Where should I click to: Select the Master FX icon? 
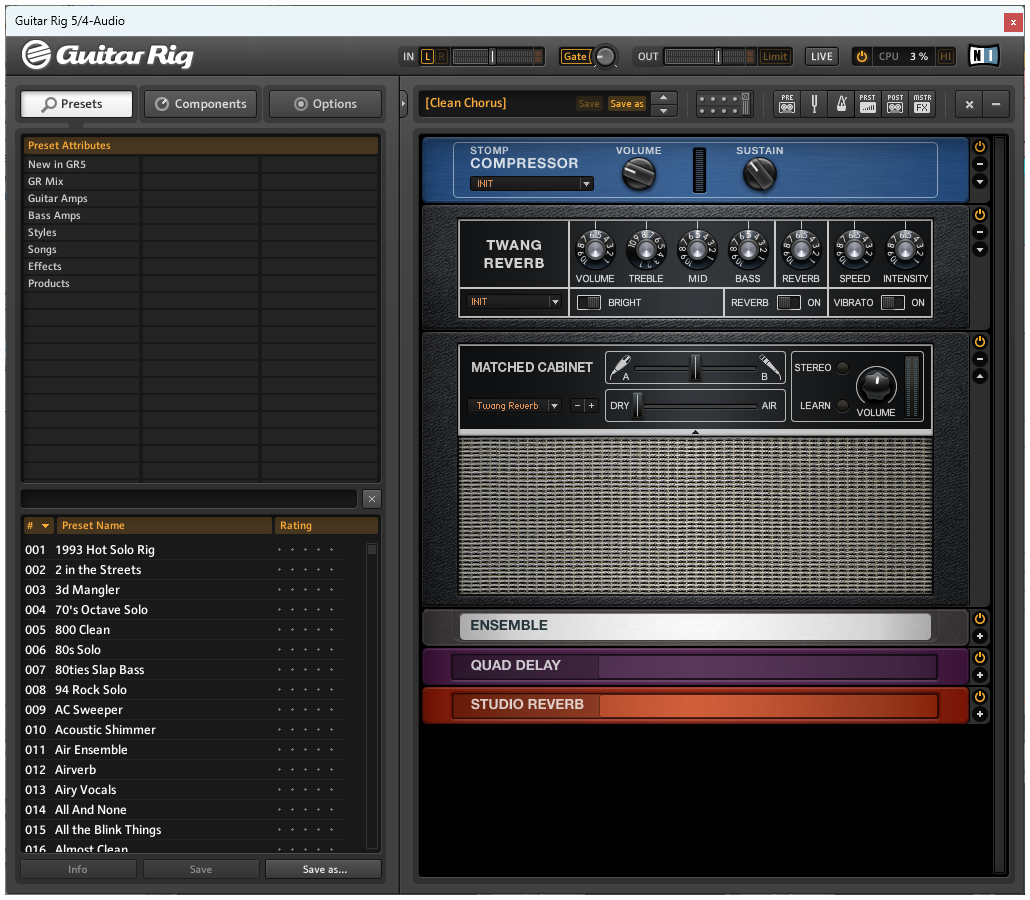tap(921, 103)
